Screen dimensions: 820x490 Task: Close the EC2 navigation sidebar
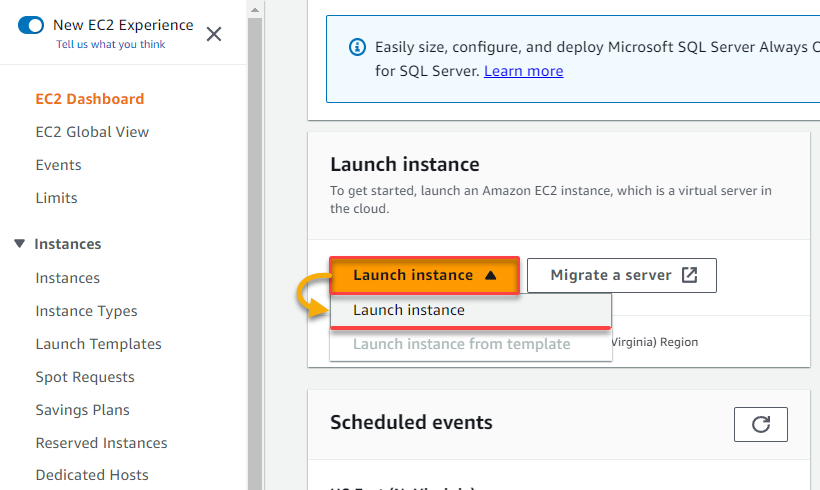pyautogui.click(x=214, y=34)
